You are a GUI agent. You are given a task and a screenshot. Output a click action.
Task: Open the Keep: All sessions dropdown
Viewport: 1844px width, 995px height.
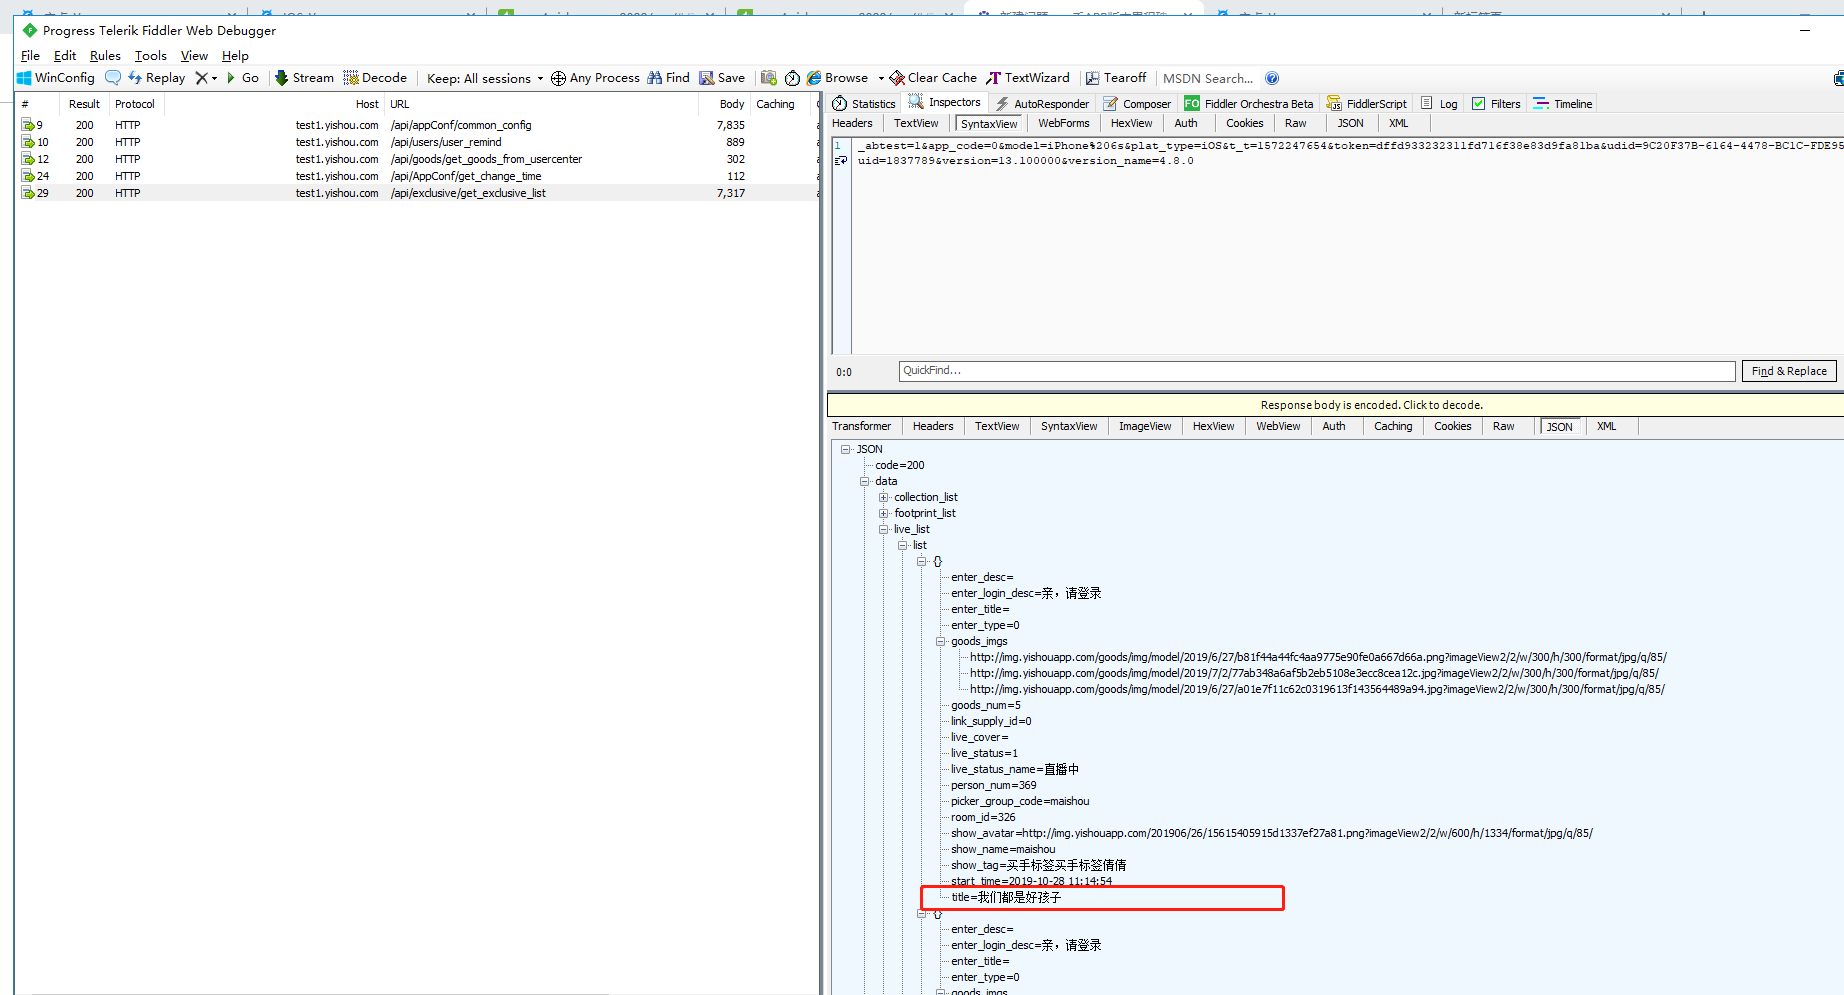click(485, 78)
